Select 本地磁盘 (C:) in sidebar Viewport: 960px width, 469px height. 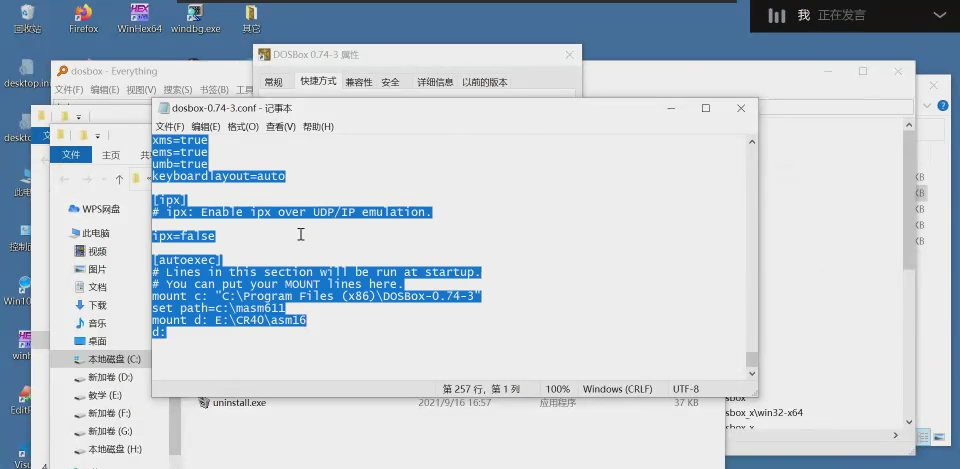(x=107, y=359)
